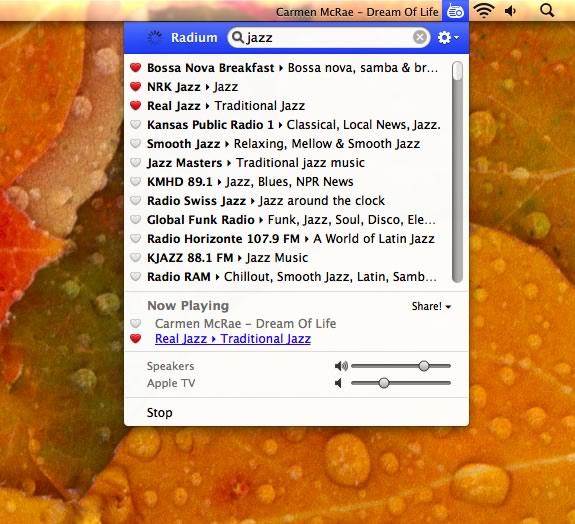Favorite Radio RAM station heart
The width and height of the screenshot is (575, 524).
coord(135,276)
